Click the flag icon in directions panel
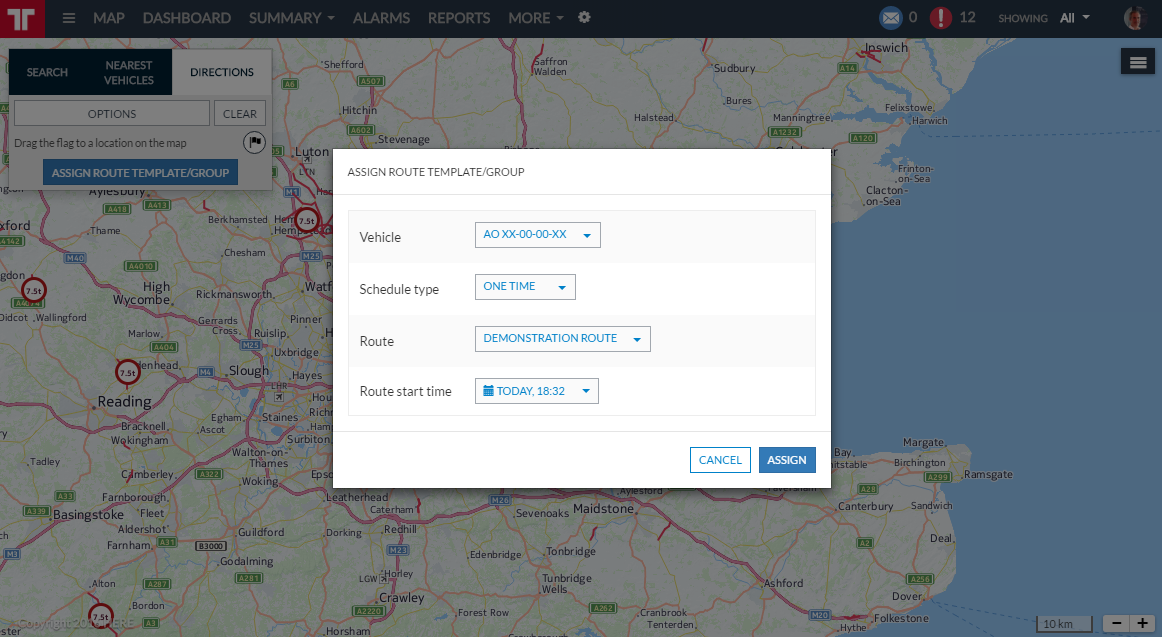 click(254, 142)
